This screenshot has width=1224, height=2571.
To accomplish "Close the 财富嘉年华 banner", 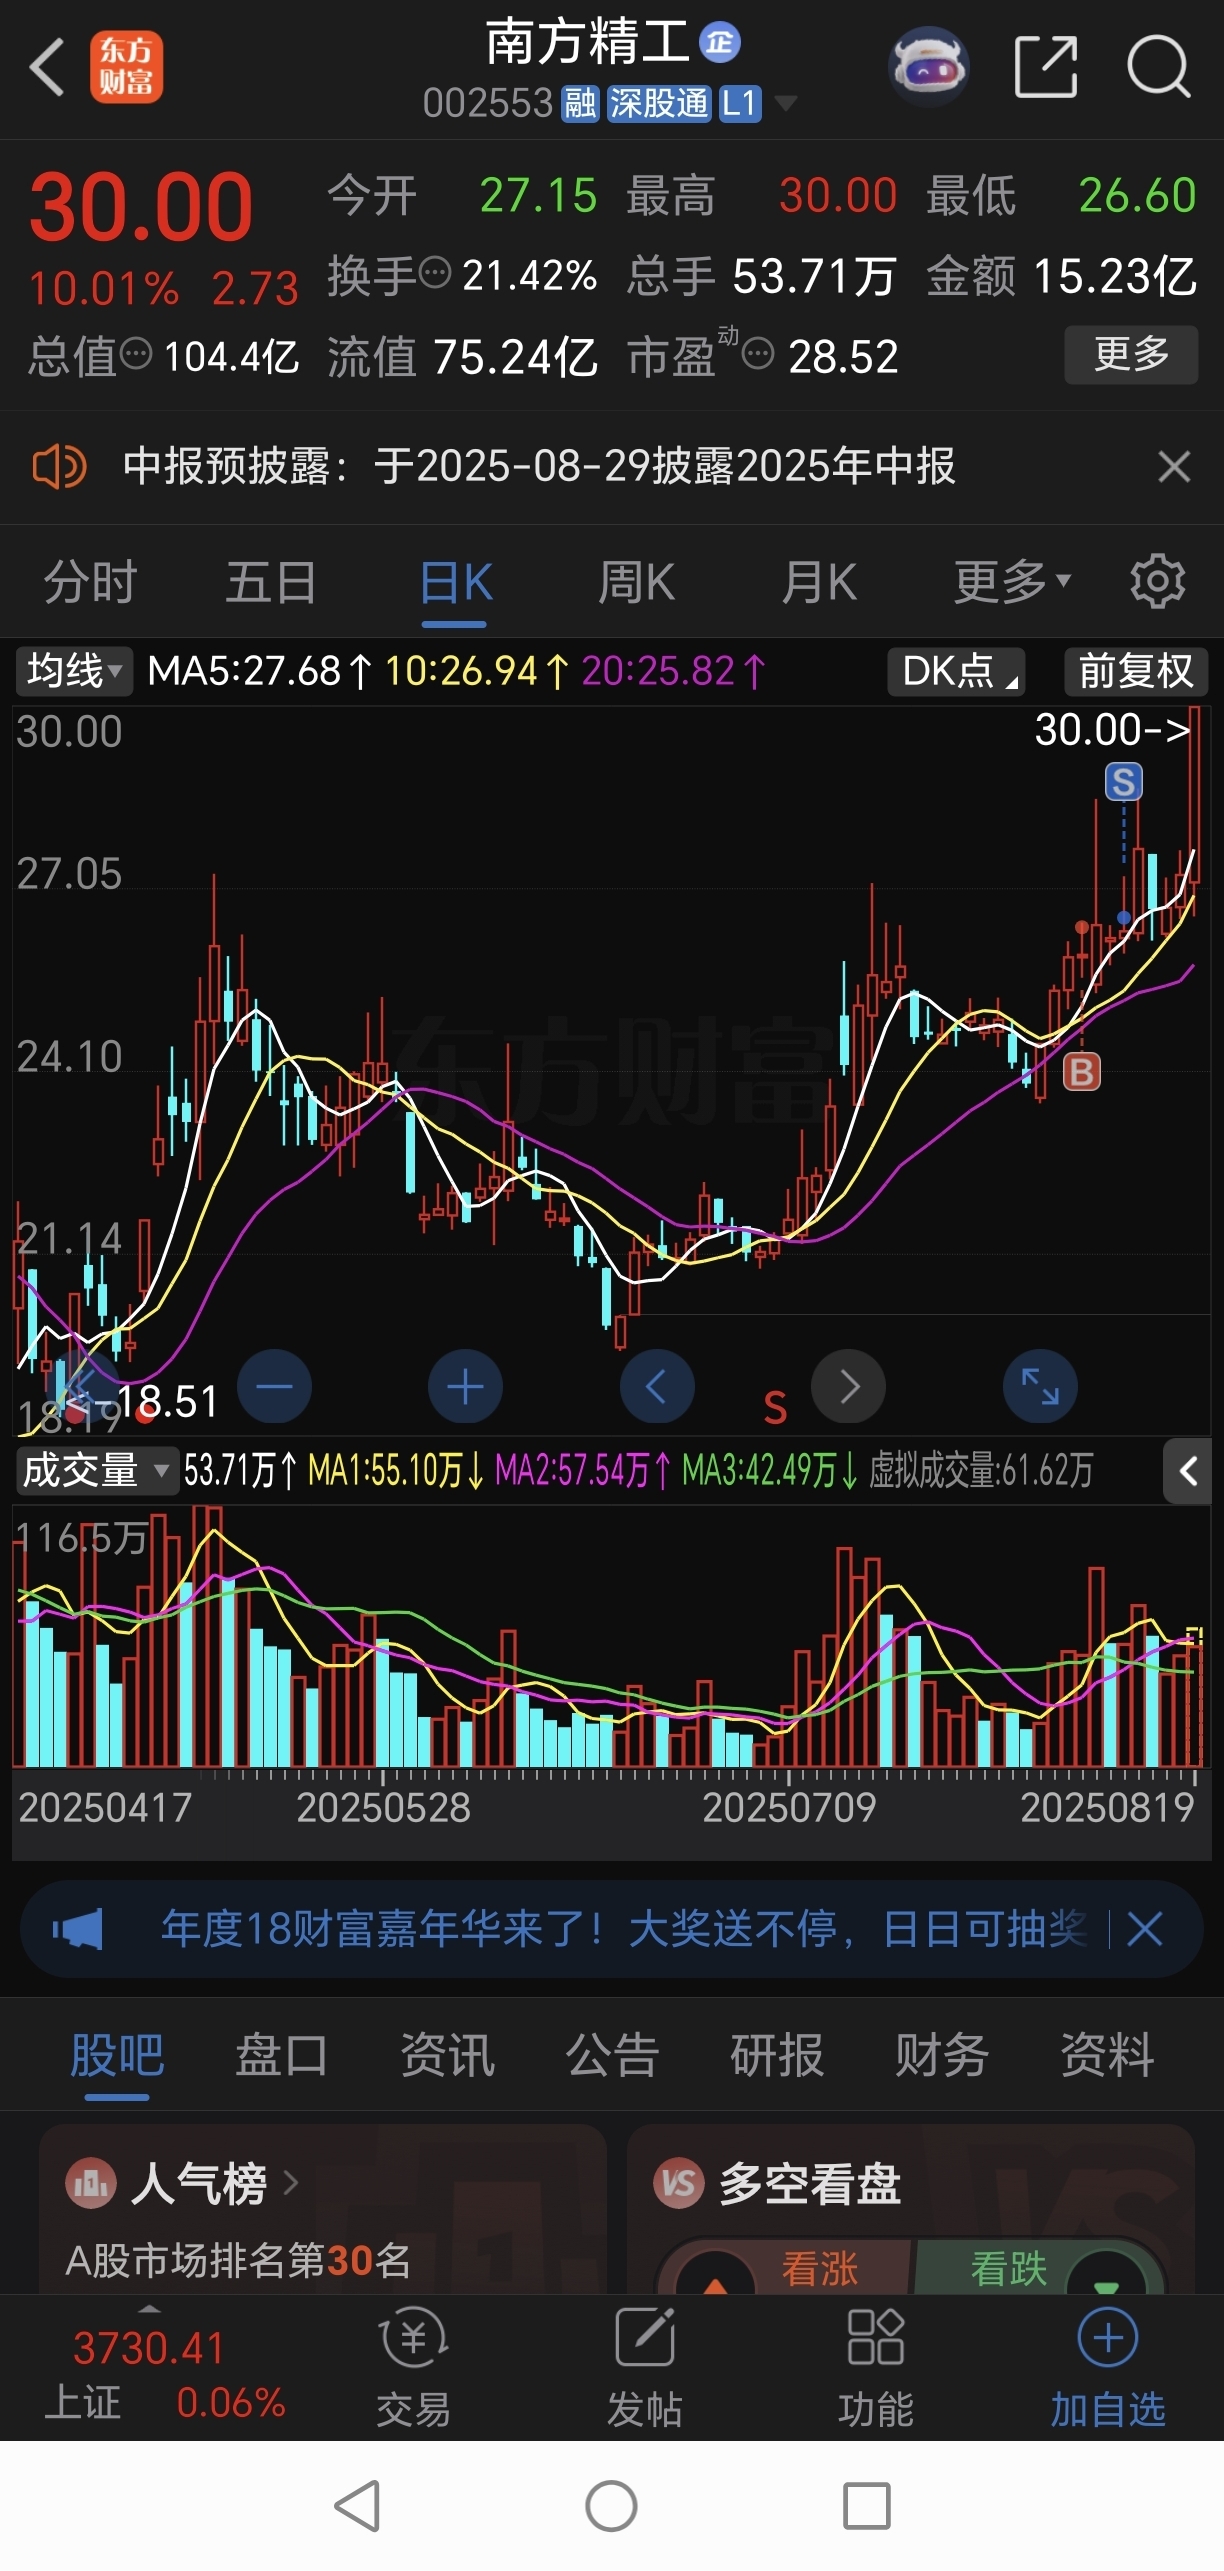I will [x=1144, y=1928].
